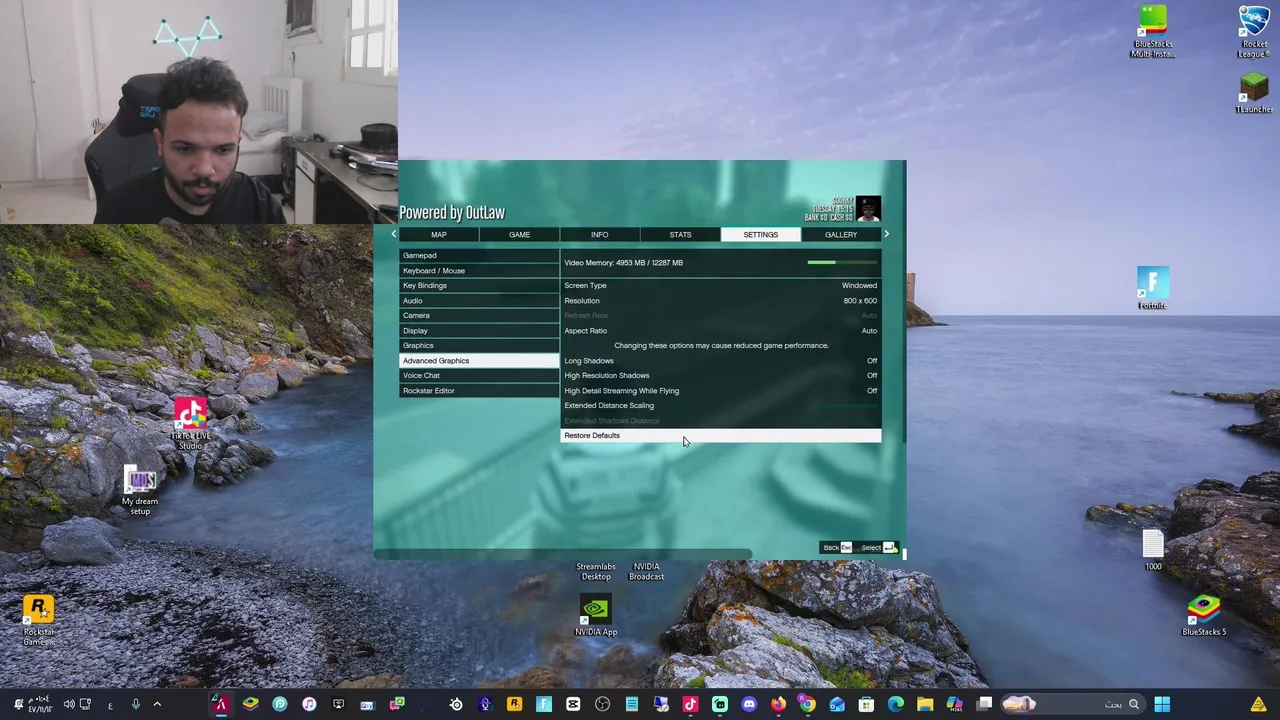1280x720 pixels.
Task: Open the BlueStacks 5 desktop shortcut
Action: point(1204,615)
